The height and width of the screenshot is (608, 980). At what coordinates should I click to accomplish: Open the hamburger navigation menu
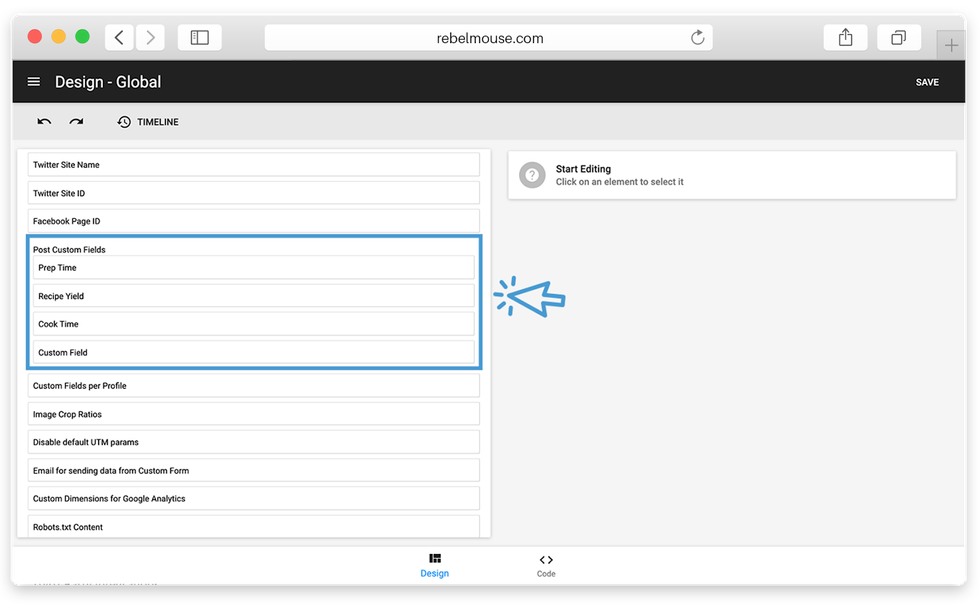[x=34, y=82]
